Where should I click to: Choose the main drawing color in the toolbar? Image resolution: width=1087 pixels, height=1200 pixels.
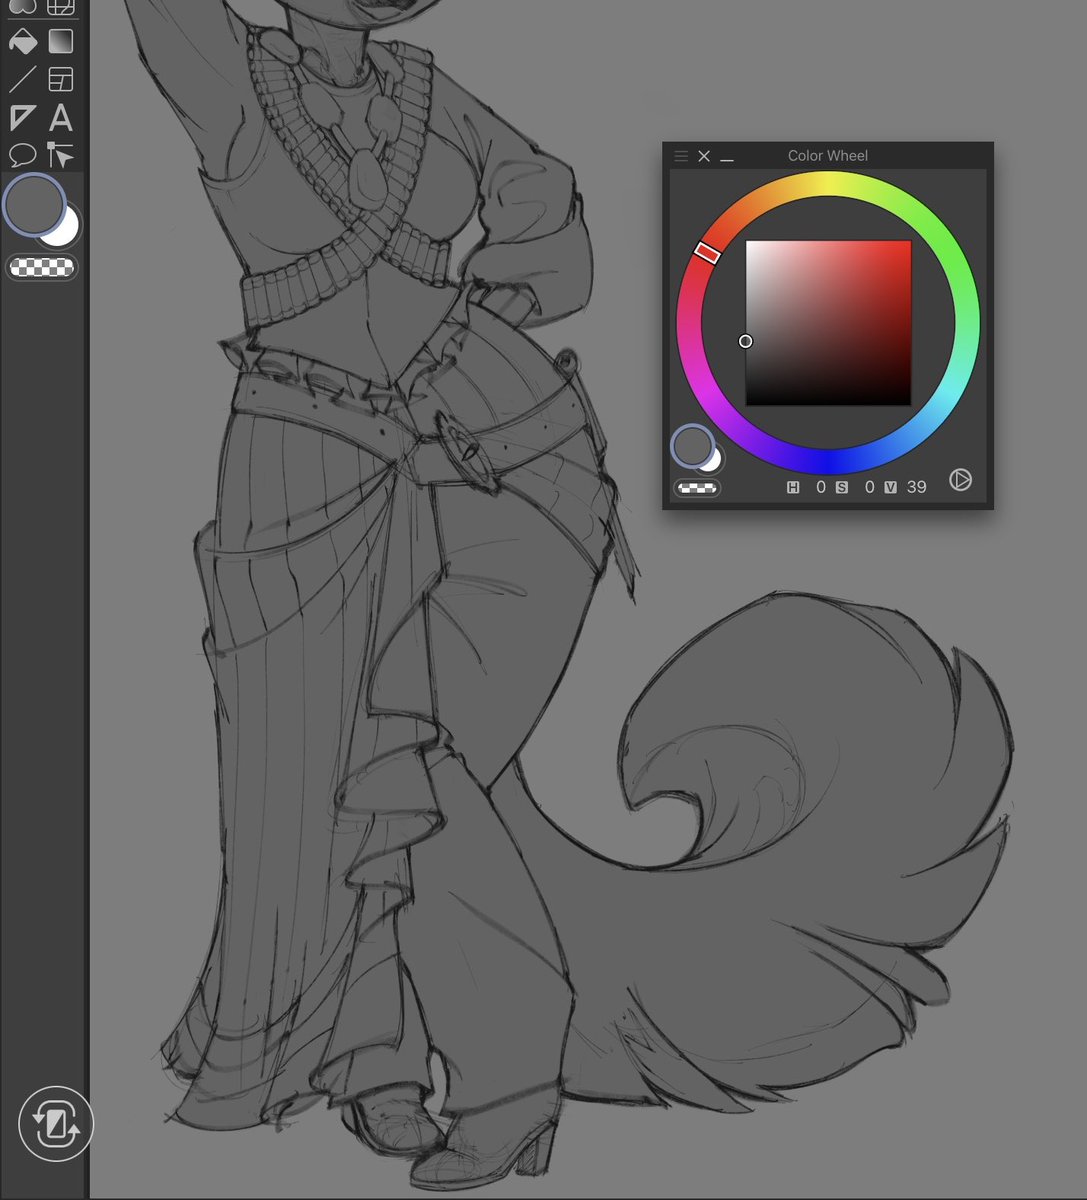34,204
